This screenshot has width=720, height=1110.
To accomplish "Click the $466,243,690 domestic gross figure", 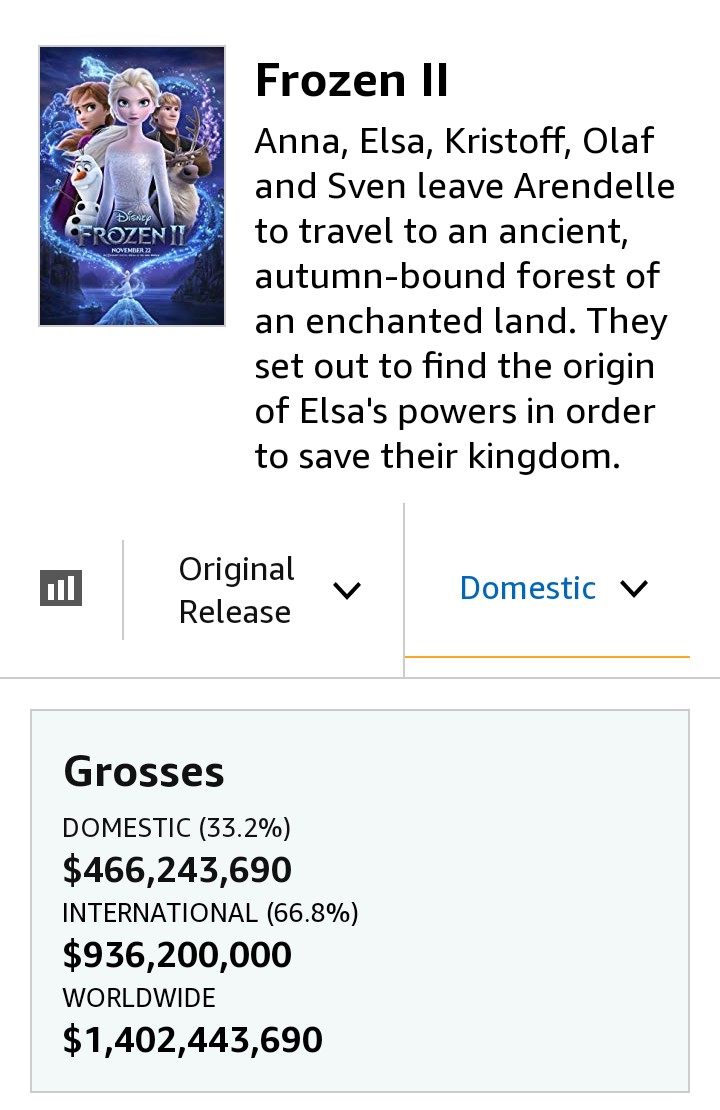I will pos(177,869).
